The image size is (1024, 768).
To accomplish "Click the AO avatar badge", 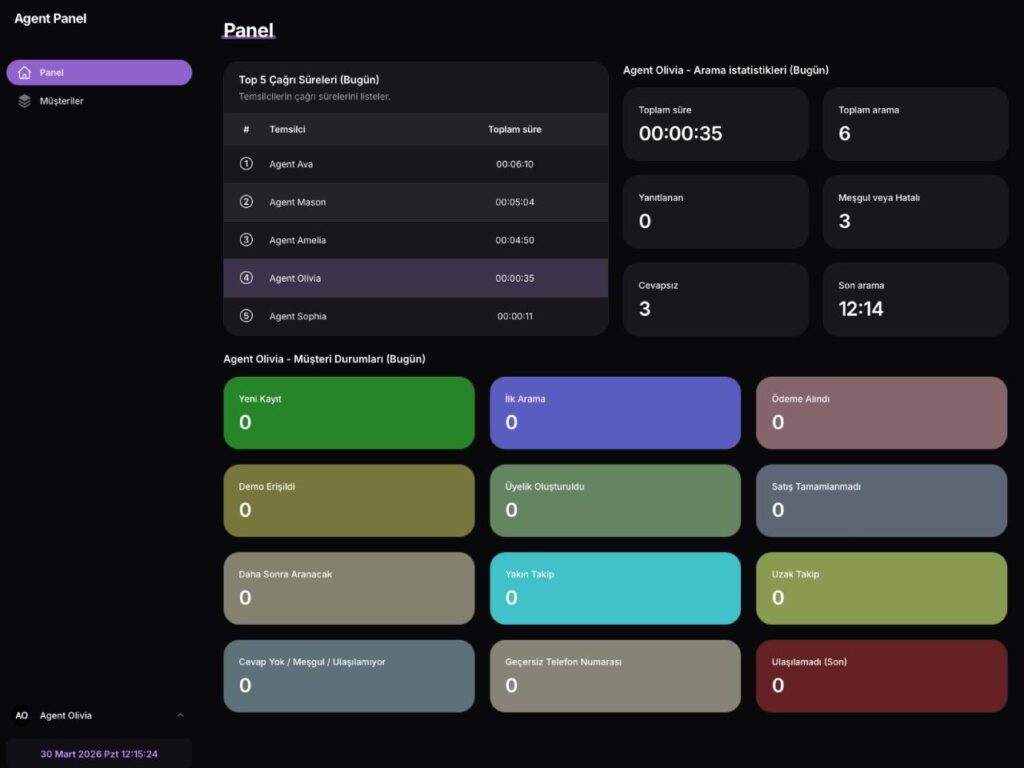I will point(22,716).
